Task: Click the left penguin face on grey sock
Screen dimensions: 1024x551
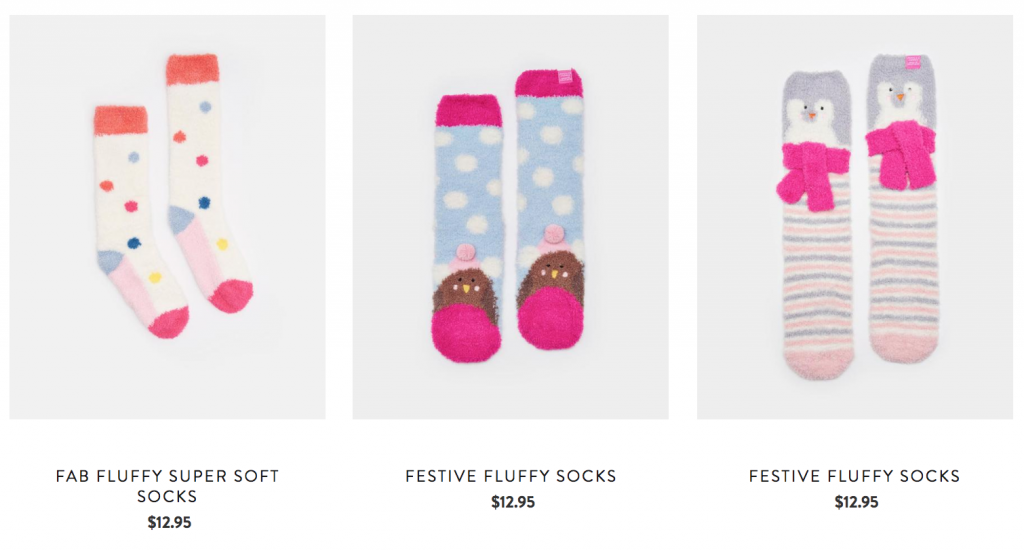Action: click(811, 116)
